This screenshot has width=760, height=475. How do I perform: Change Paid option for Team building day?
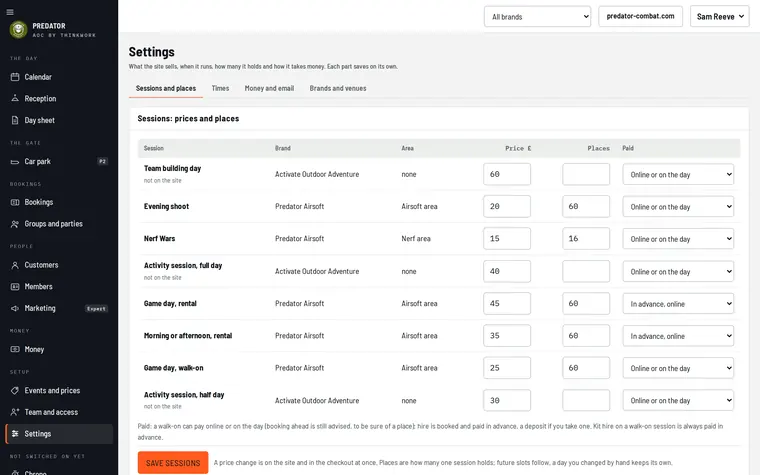[678, 174]
